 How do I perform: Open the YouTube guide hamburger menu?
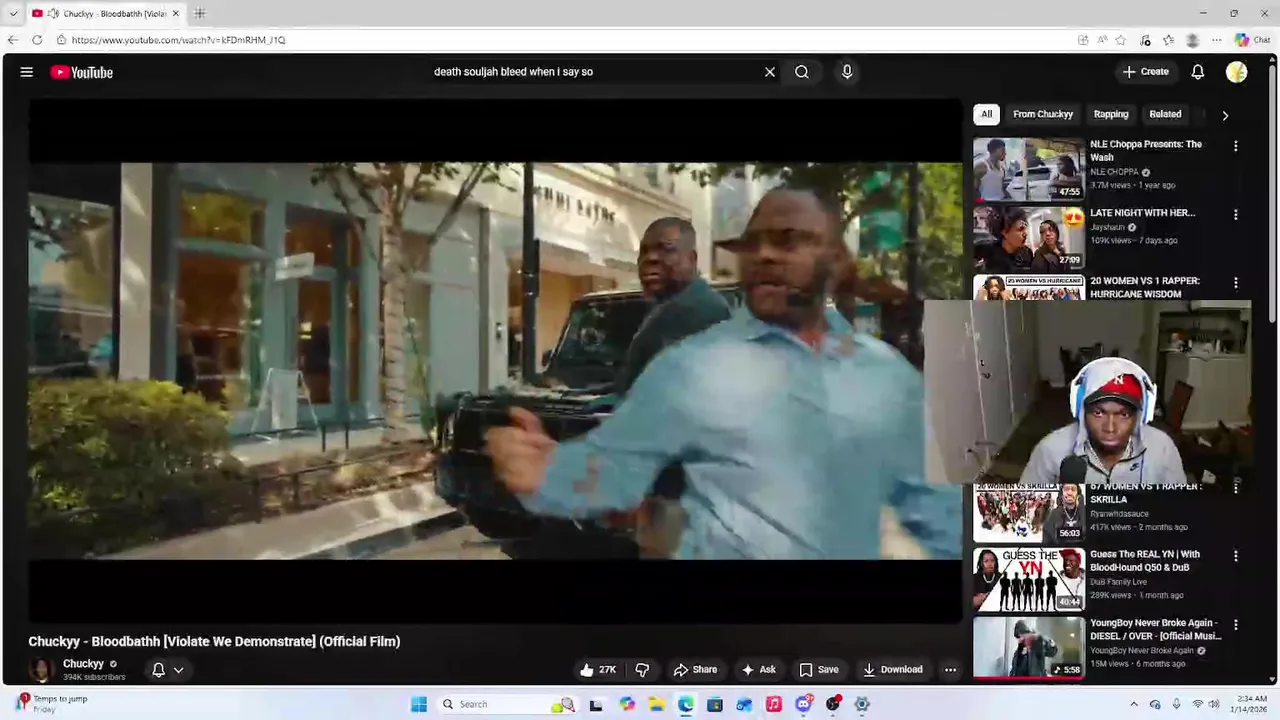coord(27,72)
